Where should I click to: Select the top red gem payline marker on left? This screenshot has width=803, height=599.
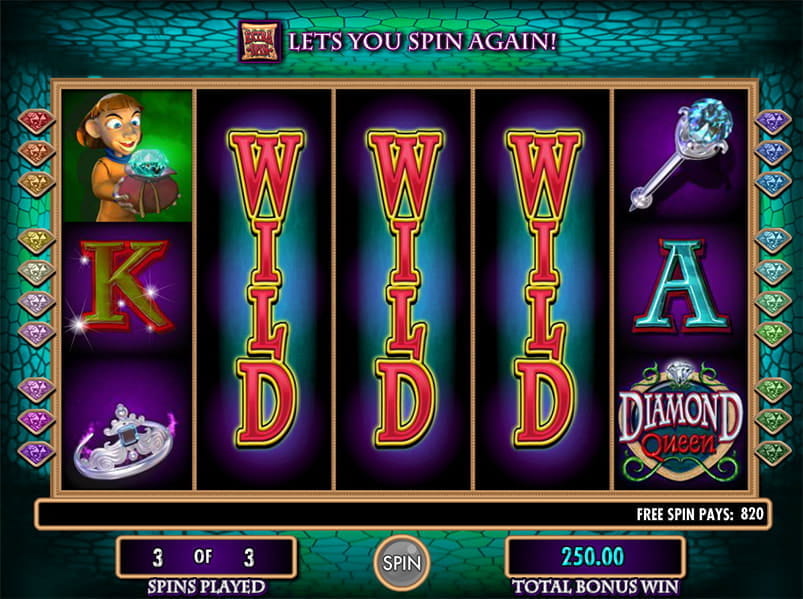tap(36, 121)
